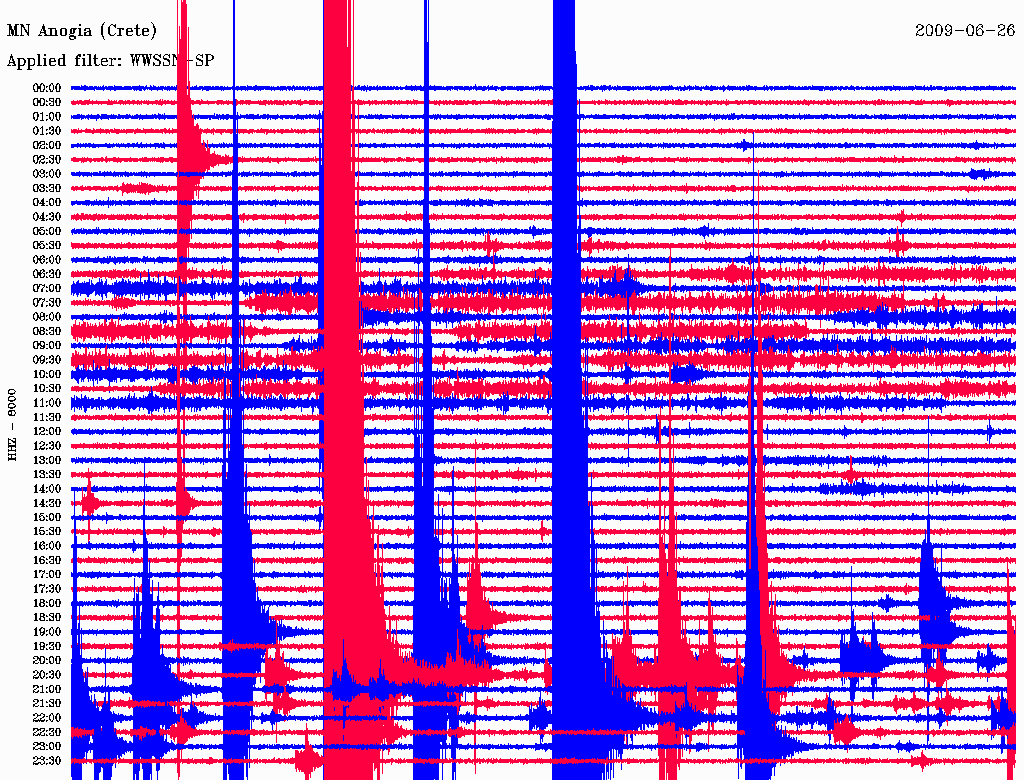Select the 03:30 time label

click(47, 188)
